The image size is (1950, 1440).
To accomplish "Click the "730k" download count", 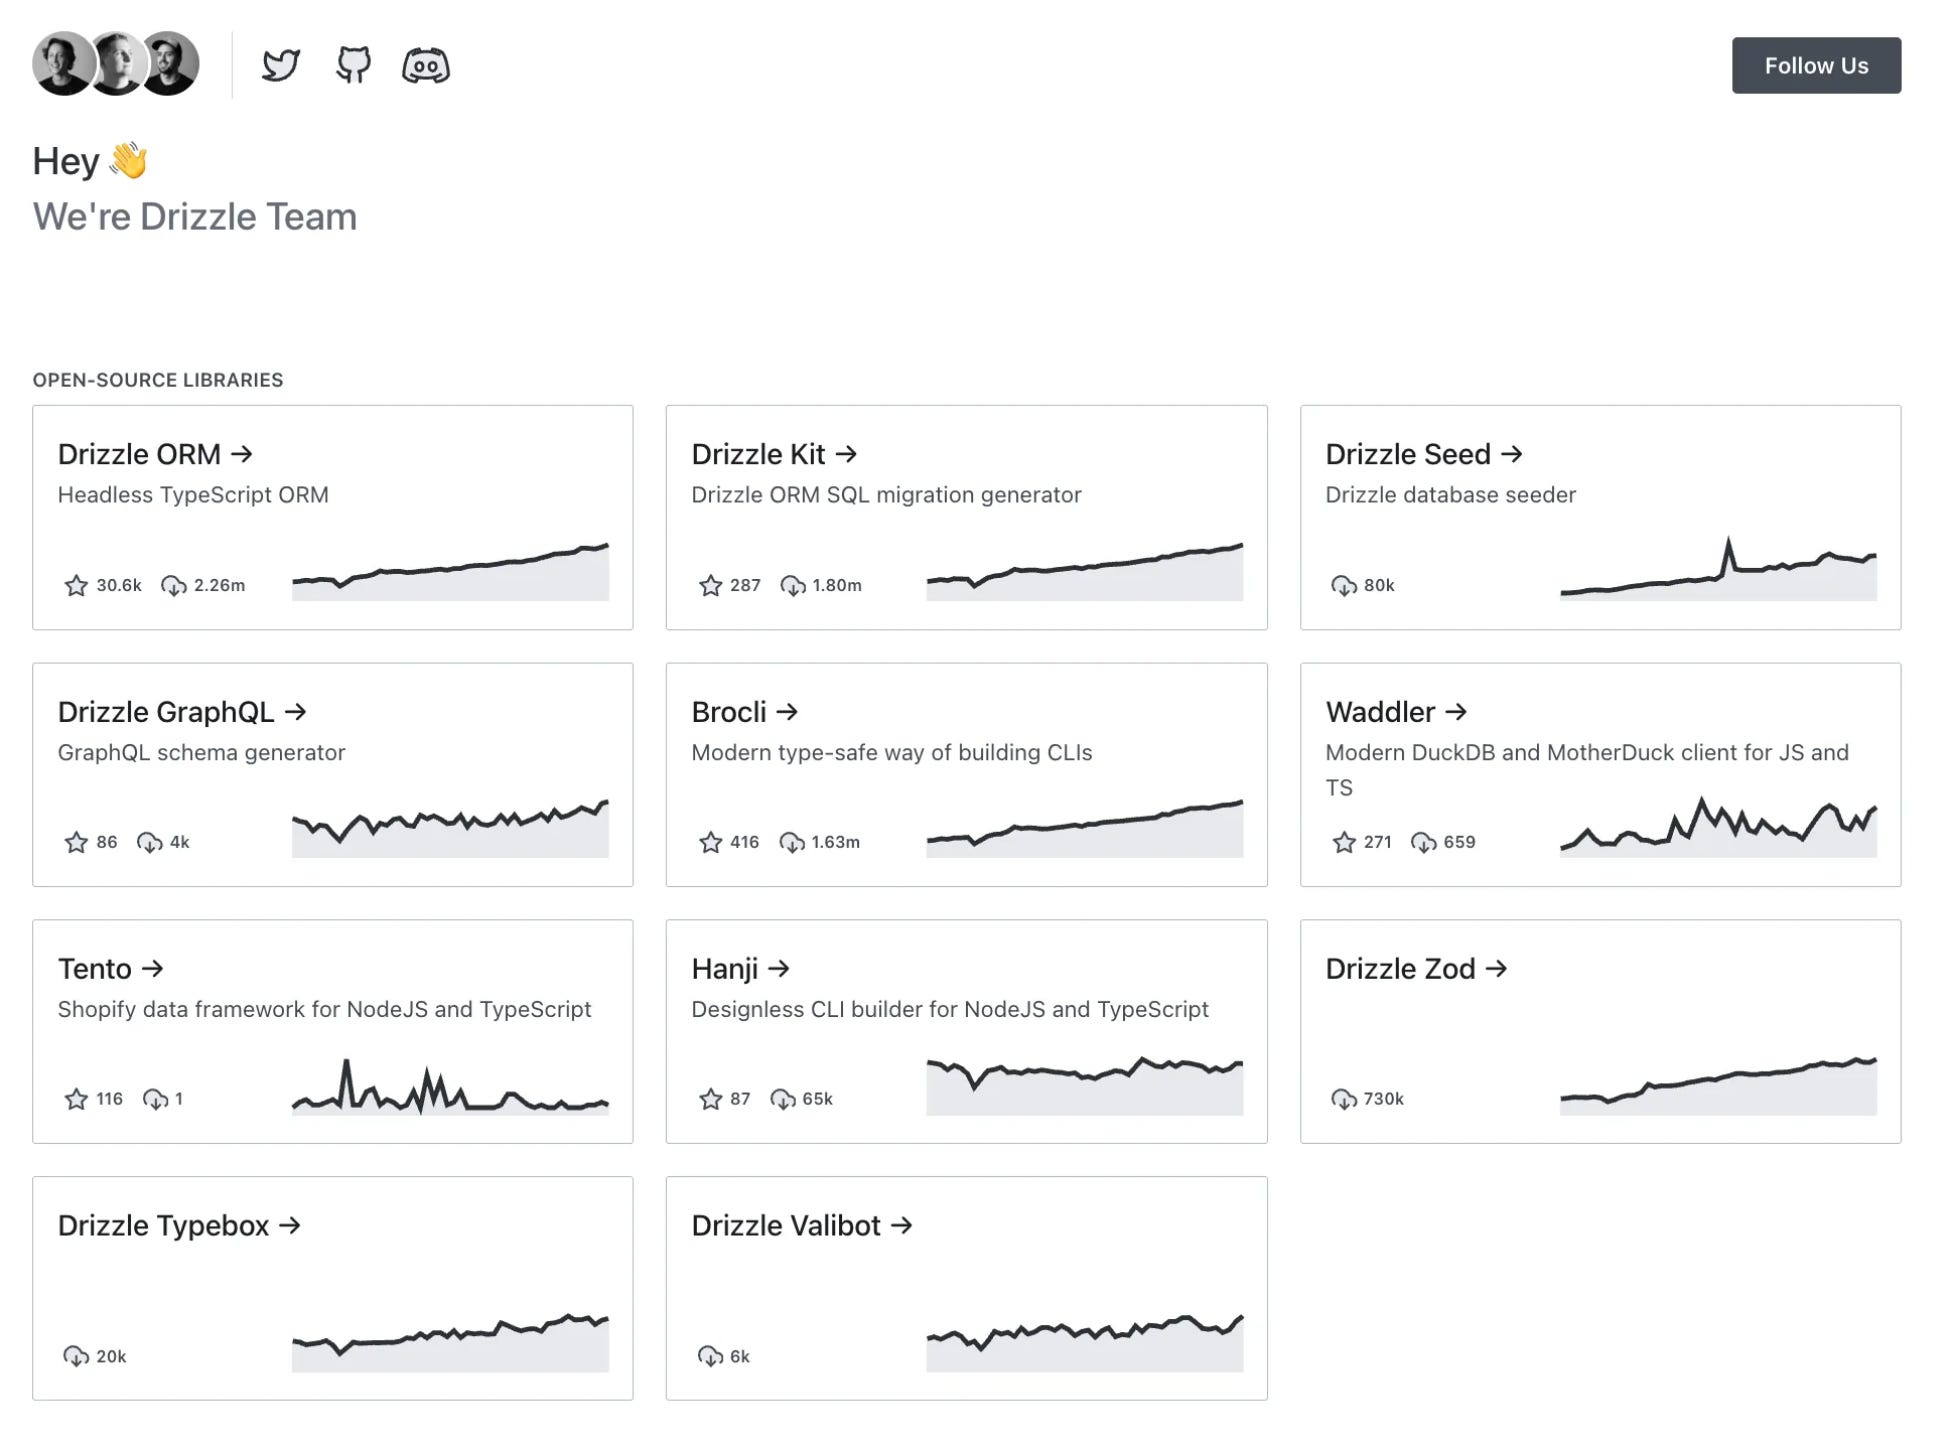I will pos(1383,1100).
